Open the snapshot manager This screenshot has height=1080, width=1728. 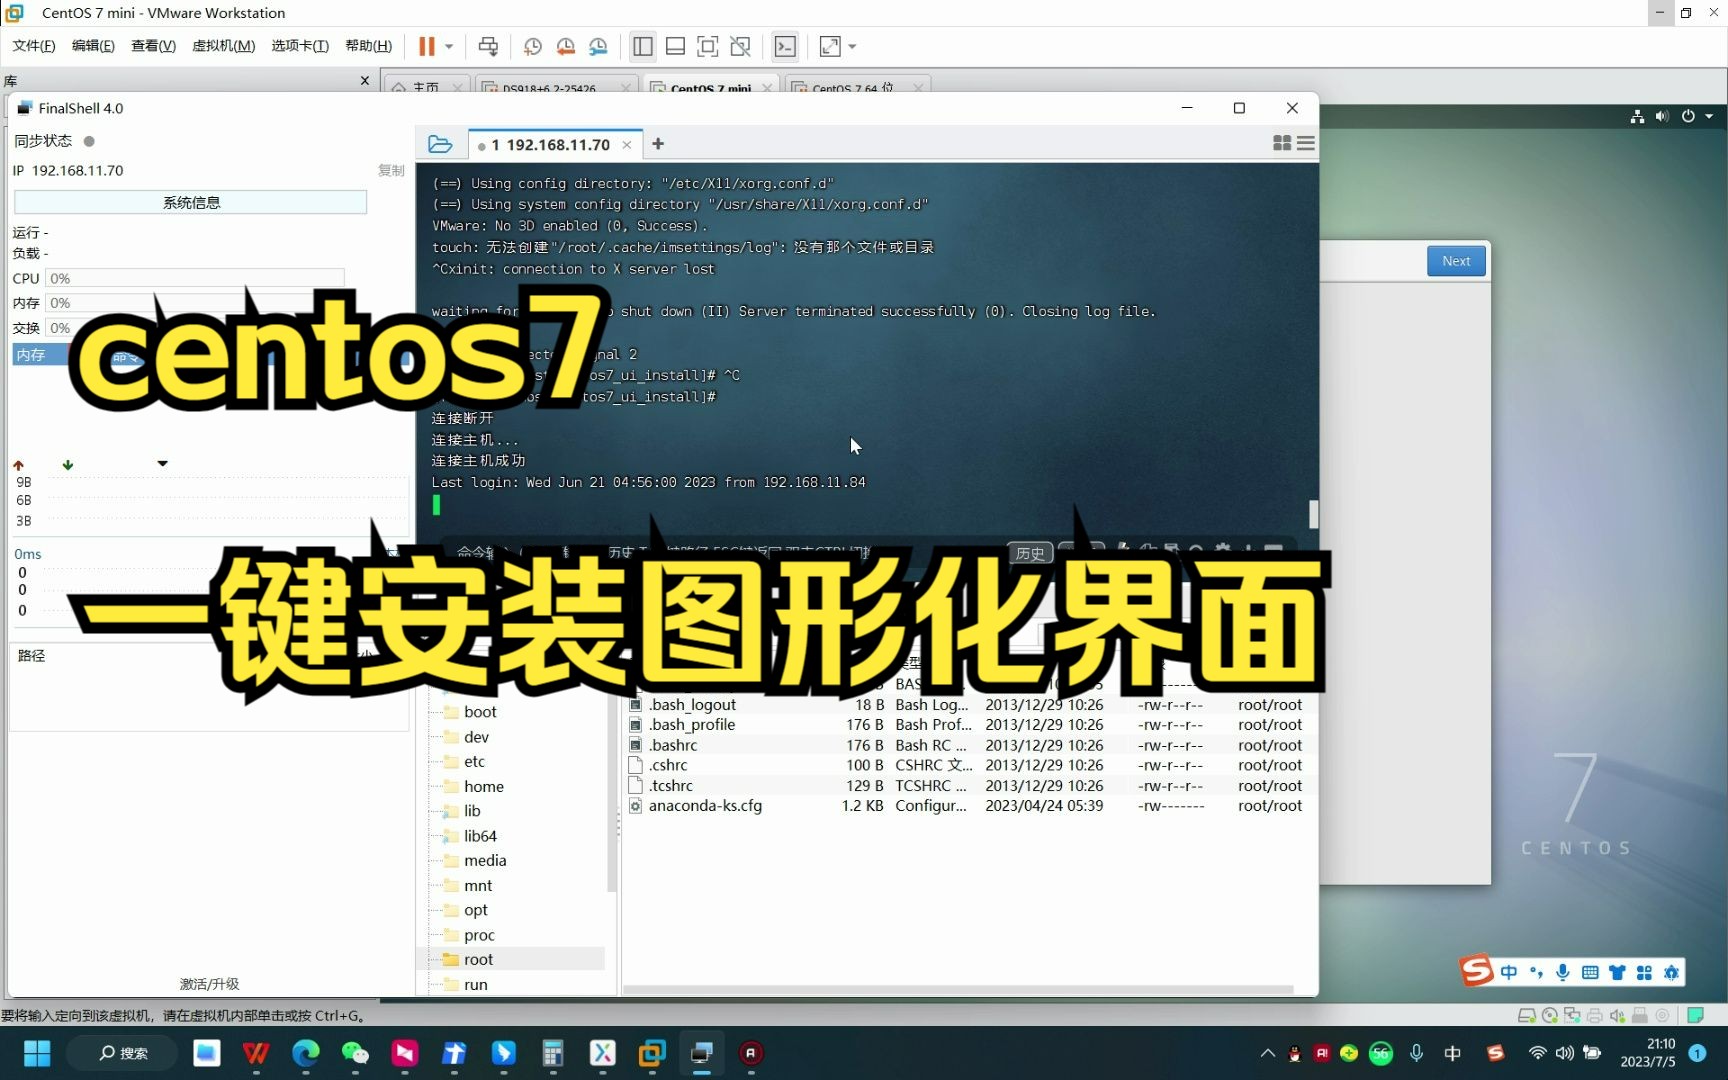[598, 46]
